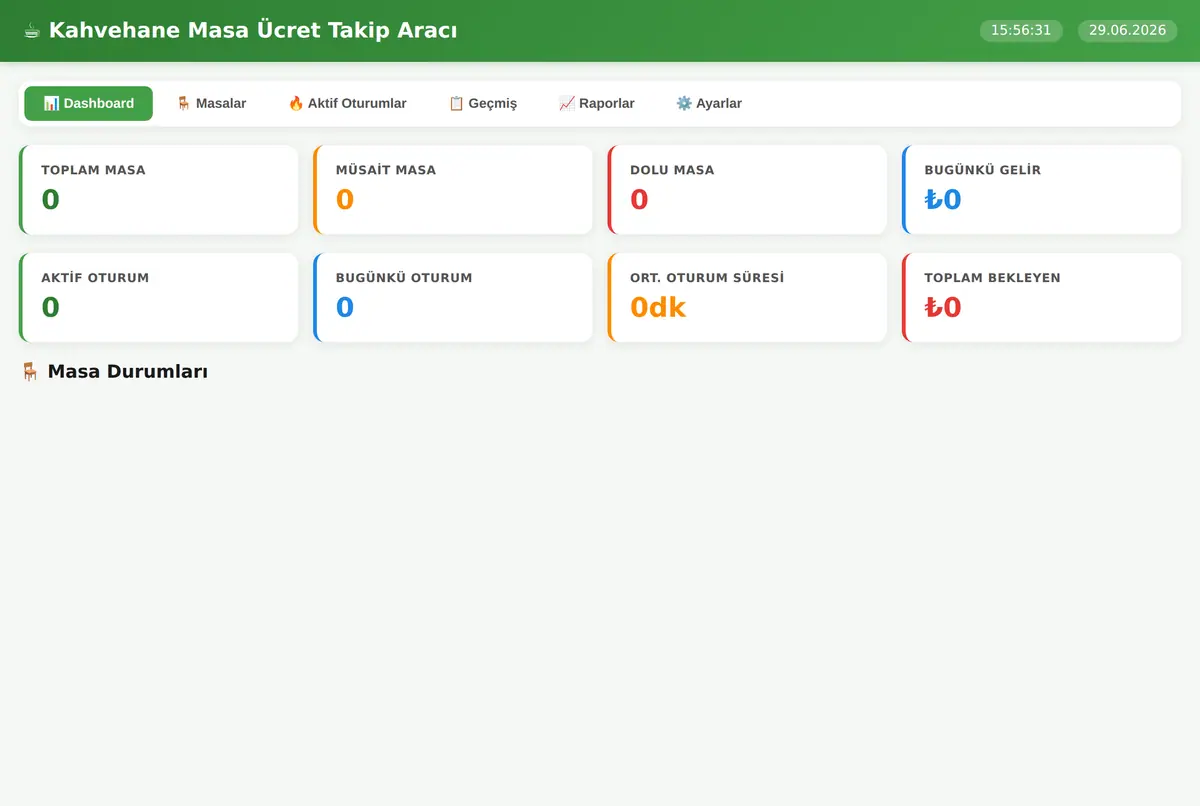Select the Aktif Oturum stat card
The width and height of the screenshot is (1200, 806).
(158, 298)
